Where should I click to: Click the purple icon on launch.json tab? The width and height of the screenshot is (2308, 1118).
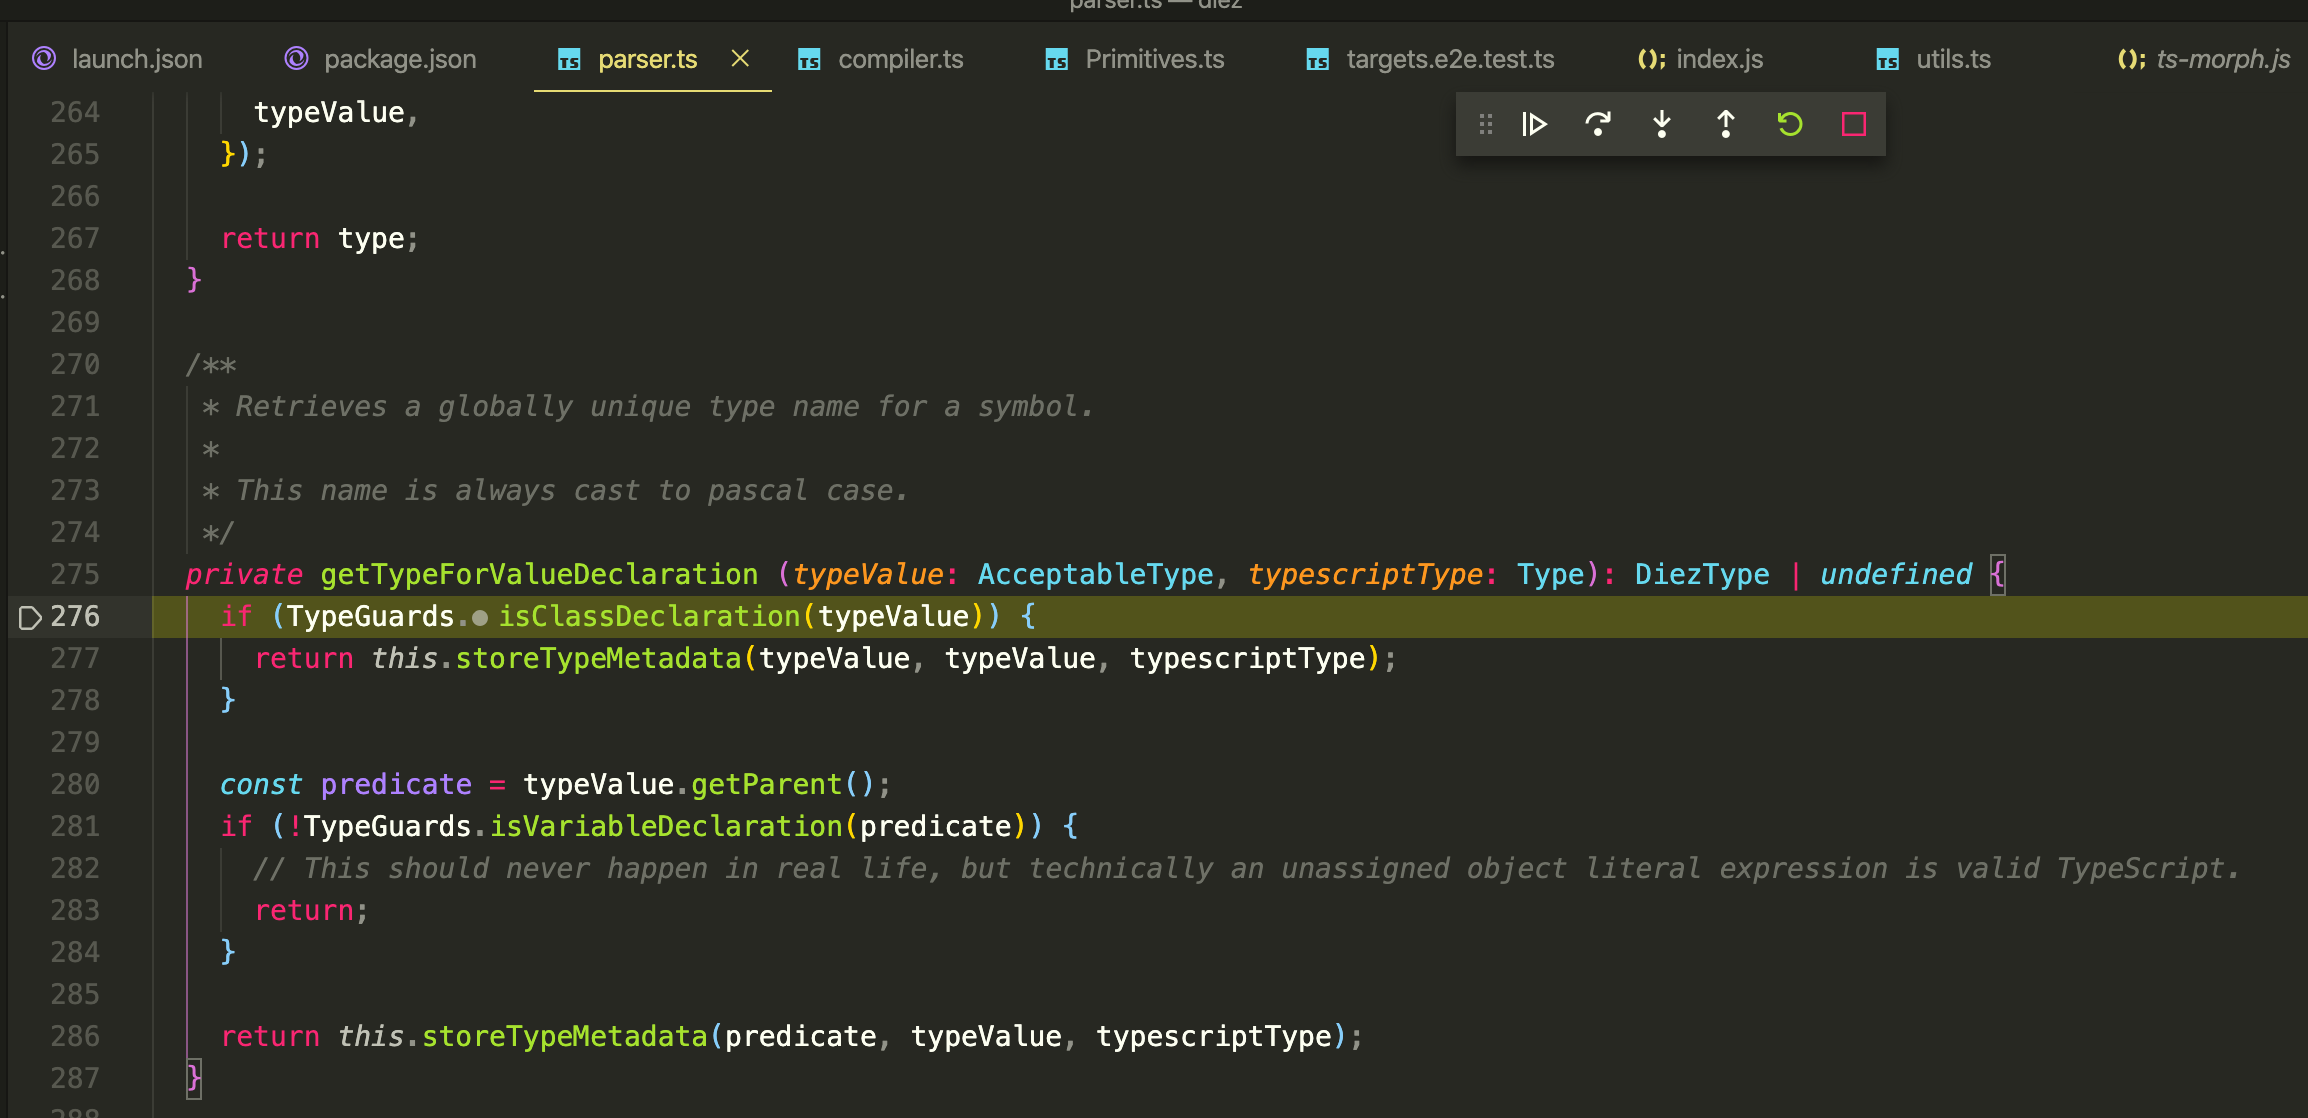pos(42,59)
